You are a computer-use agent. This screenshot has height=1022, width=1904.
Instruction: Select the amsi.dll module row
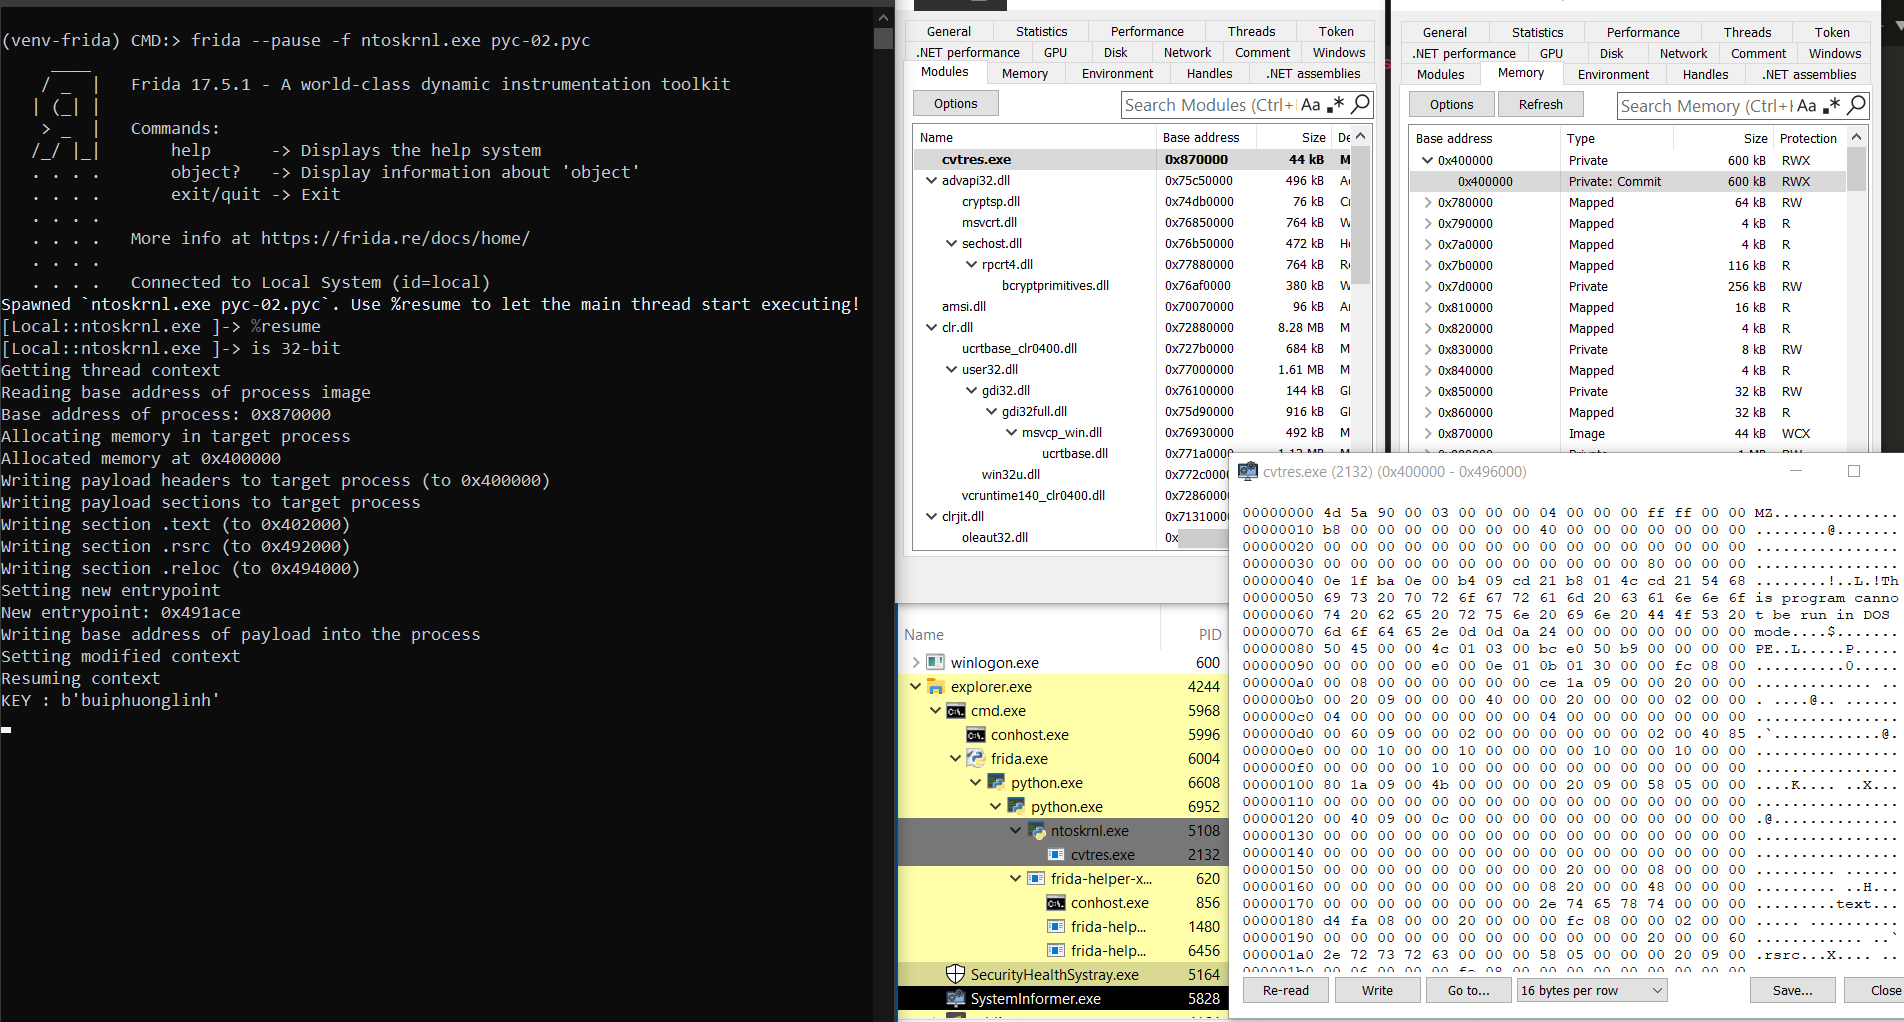click(x=1133, y=306)
